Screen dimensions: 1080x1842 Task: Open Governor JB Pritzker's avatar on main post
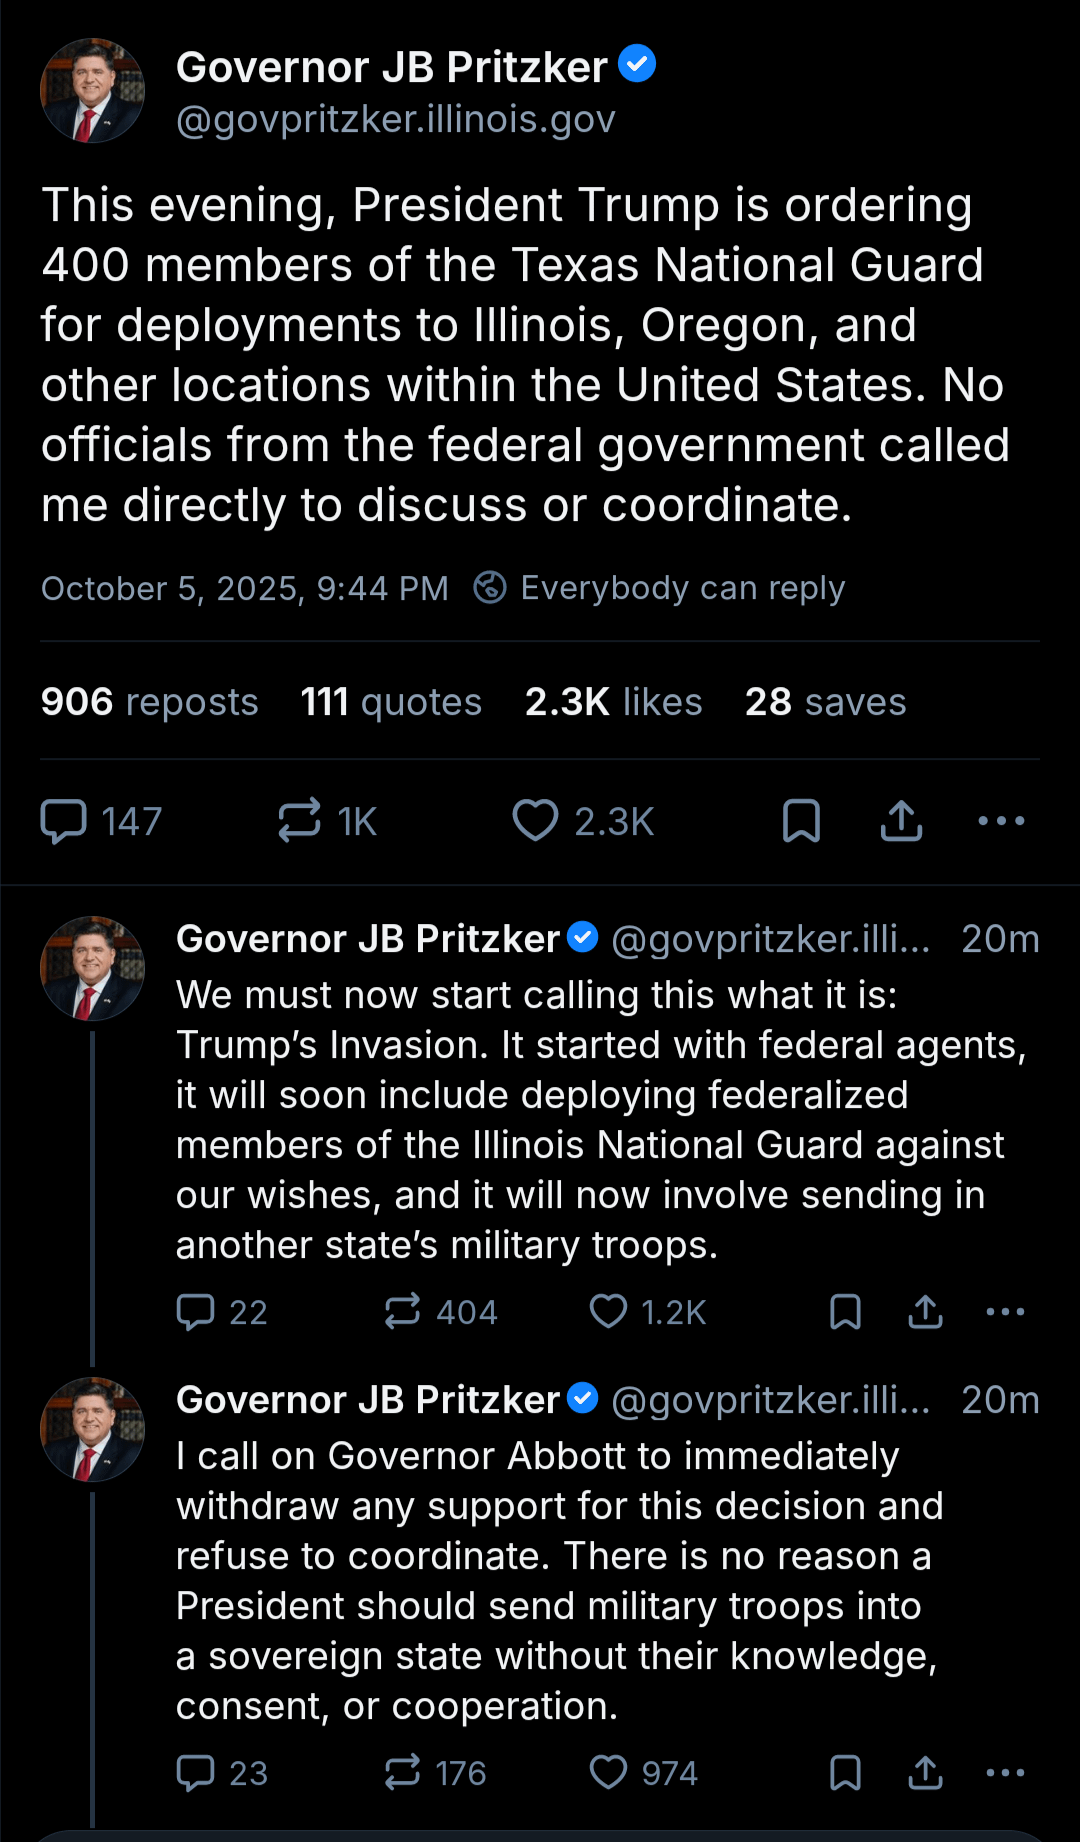[92, 91]
